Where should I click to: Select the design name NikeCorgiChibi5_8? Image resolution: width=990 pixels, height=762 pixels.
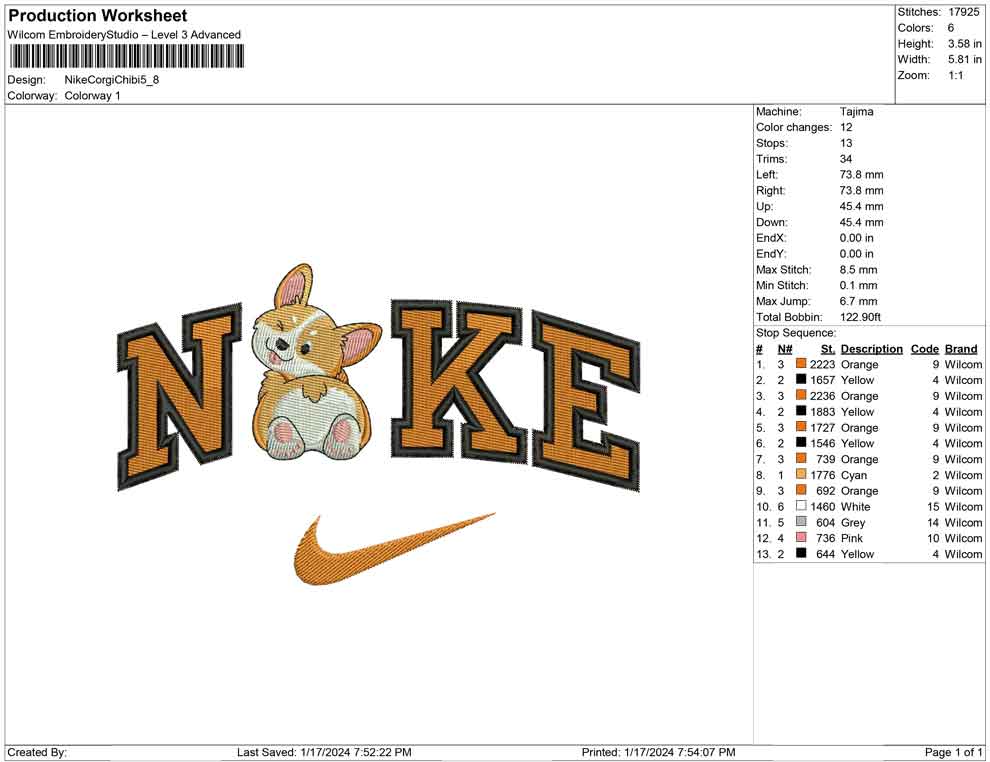point(112,80)
